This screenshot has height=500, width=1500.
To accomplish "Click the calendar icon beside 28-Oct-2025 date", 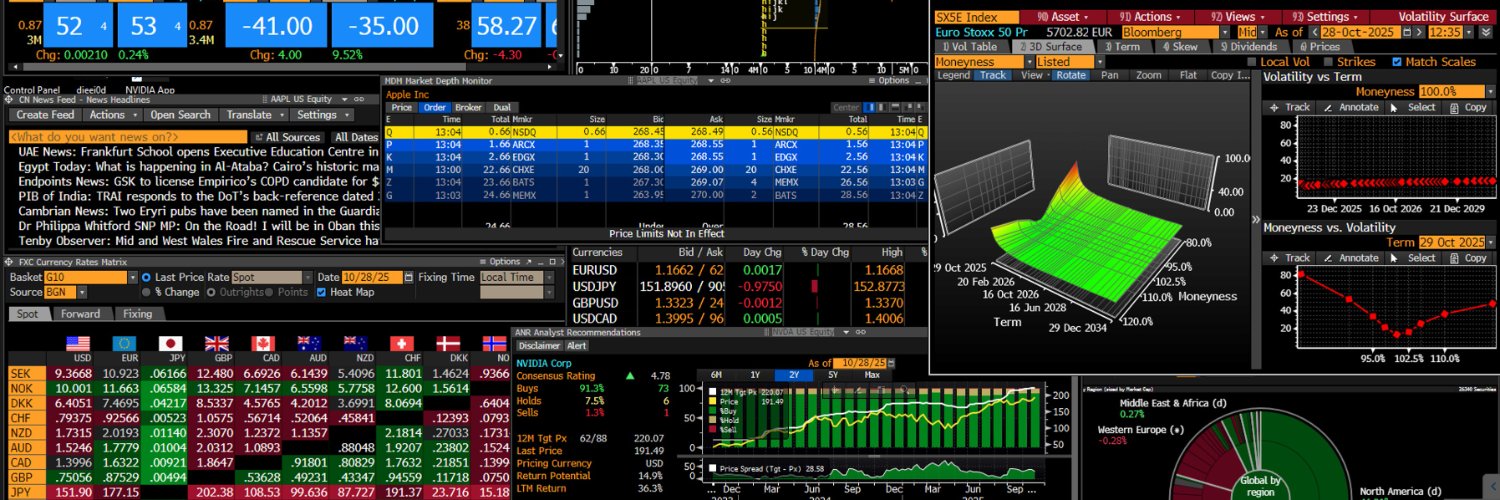I will [1409, 32].
